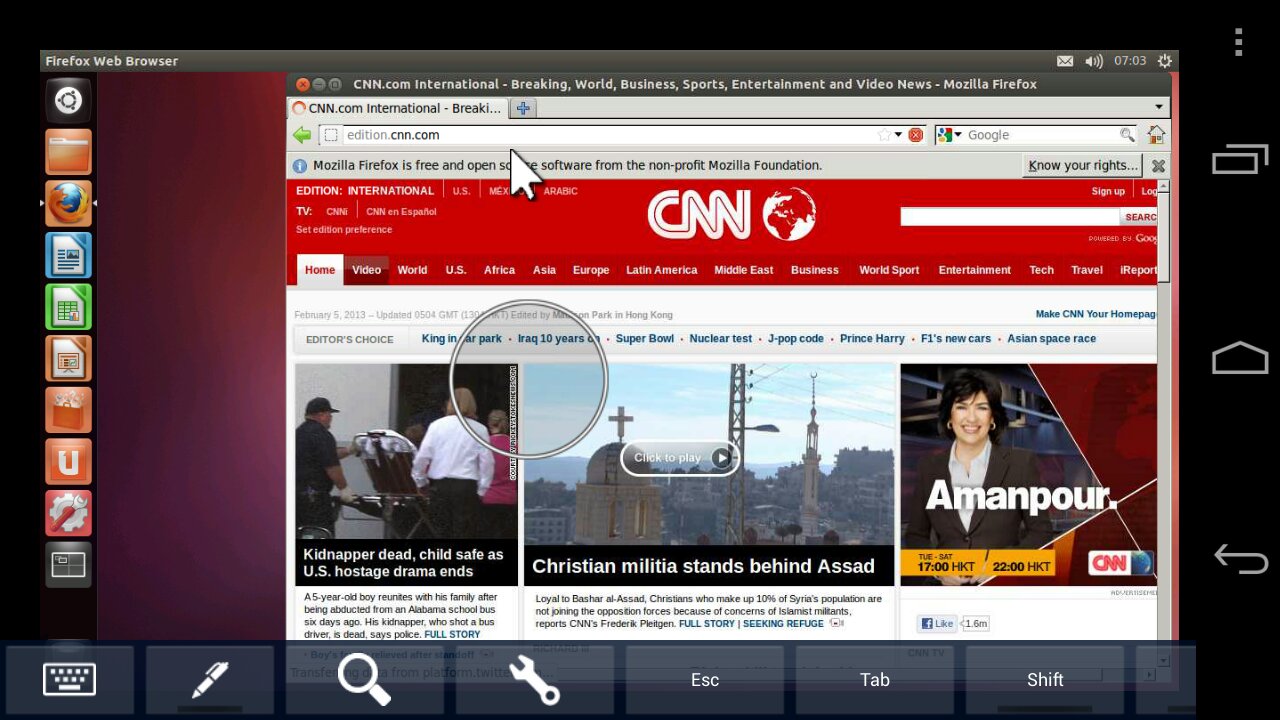
Task: Open World section in CNN nav
Action: coord(412,270)
